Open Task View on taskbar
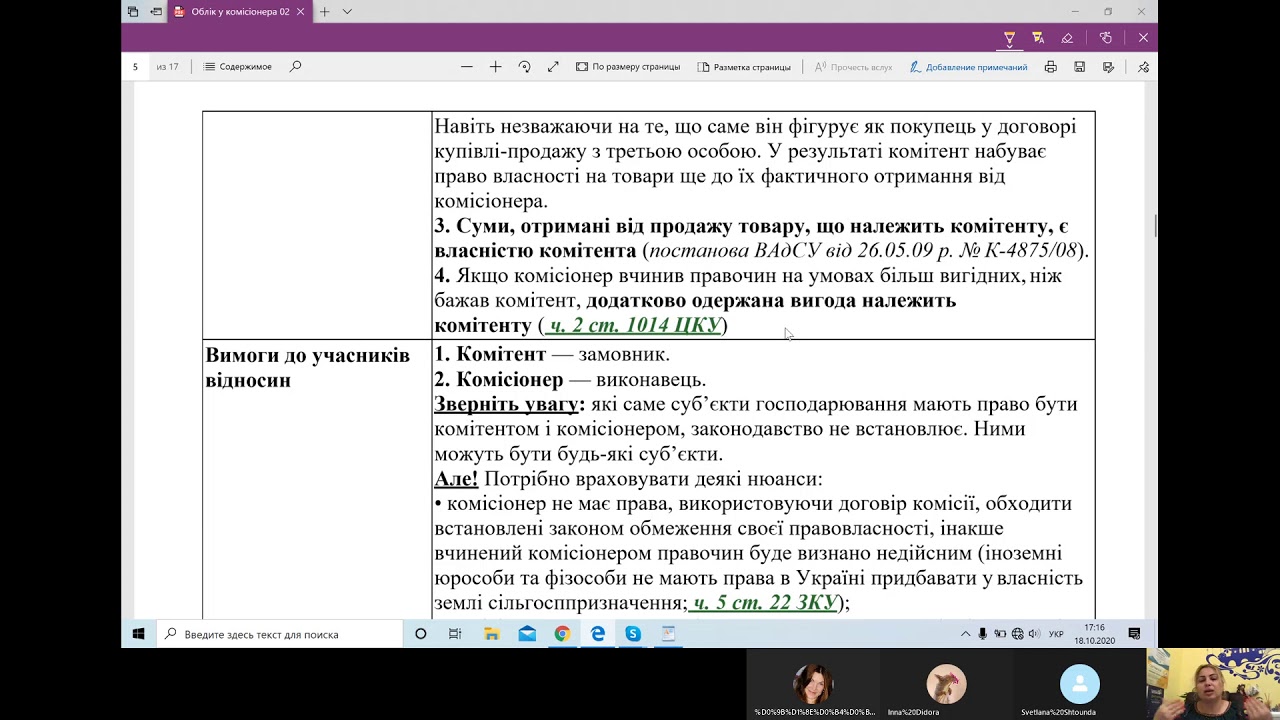1280x720 pixels. [x=455, y=634]
